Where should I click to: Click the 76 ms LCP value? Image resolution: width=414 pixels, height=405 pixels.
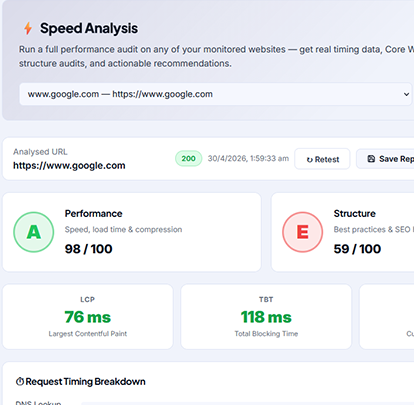click(x=88, y=317)
